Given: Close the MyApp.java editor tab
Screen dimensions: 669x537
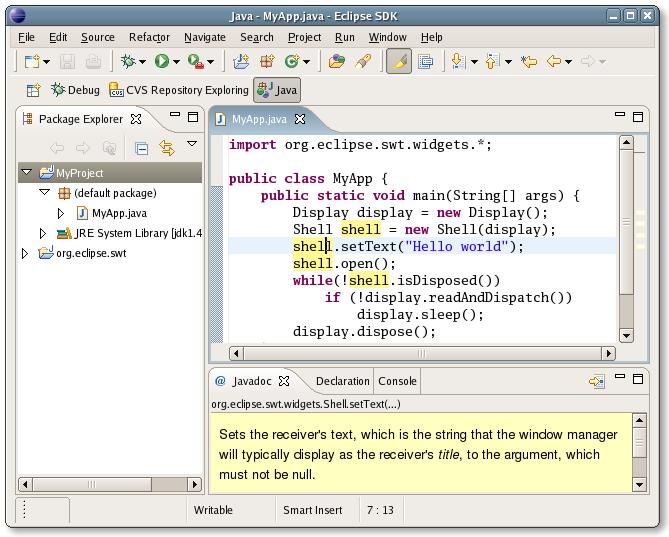Looking at the screenshot, I should tap(300, 119).
